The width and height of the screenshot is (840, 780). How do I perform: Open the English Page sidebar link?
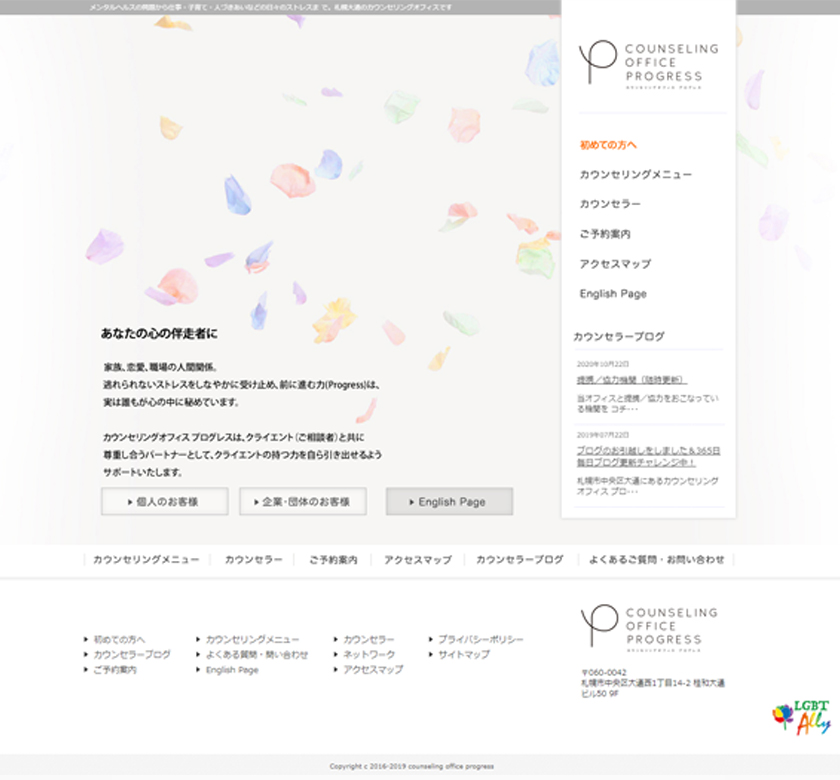(x=613, y=293)
